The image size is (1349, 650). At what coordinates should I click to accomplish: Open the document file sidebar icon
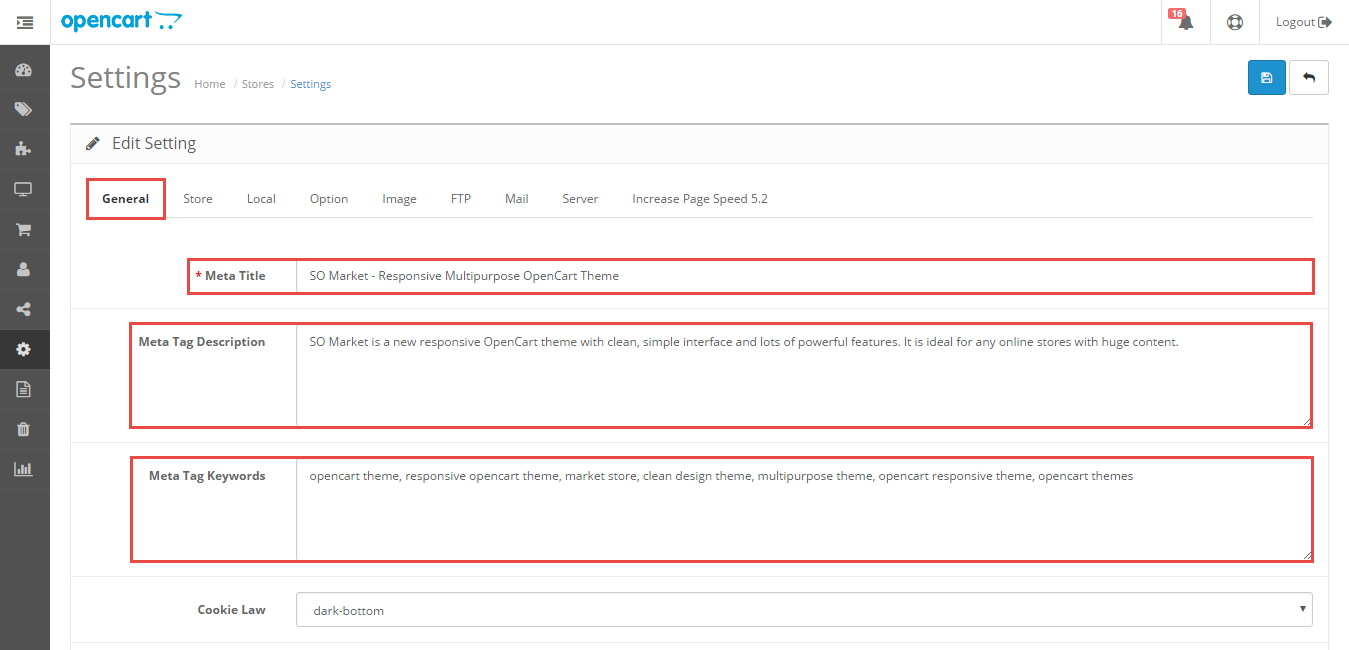24,389
